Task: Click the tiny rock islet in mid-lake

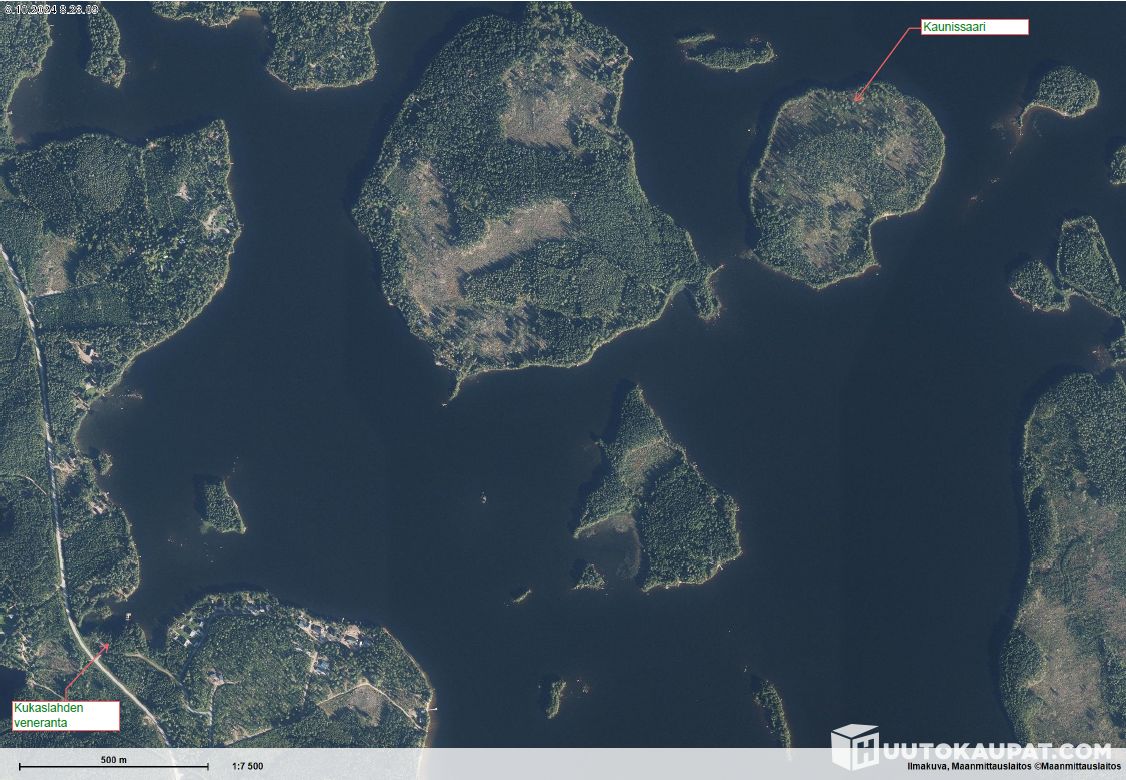Action: pyautogui.click(x=485, y=497)
